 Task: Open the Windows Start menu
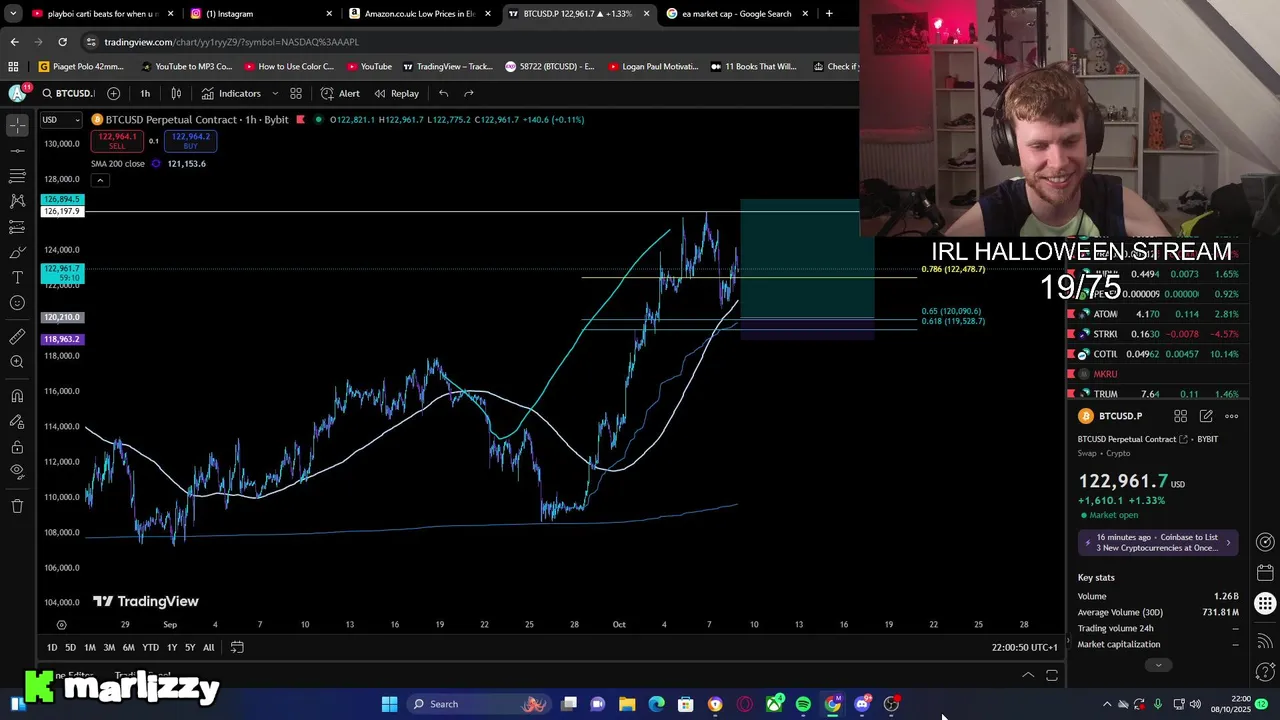click(389, 704)
